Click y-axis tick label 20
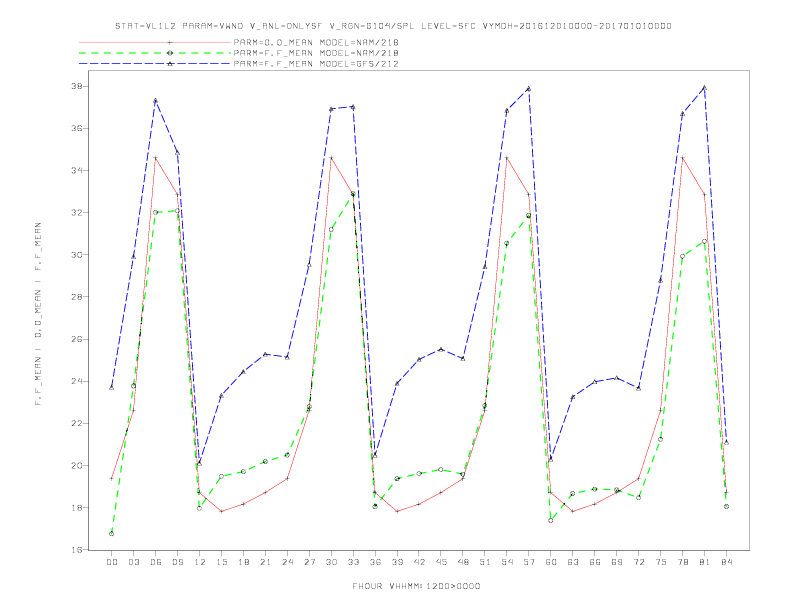The height and width of the screenshot is (612, 792). (x=76, y=466)
